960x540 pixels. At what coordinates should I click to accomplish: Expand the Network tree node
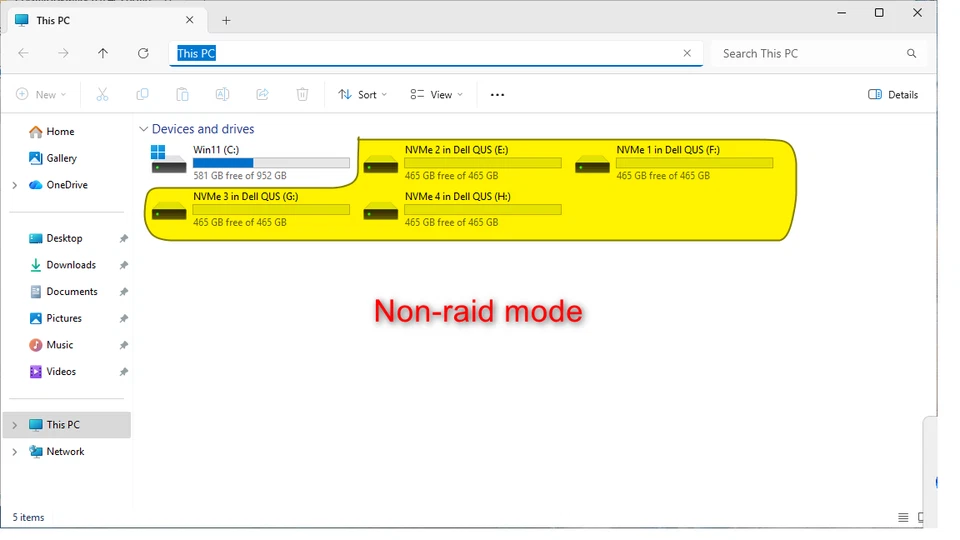point(15,452)
